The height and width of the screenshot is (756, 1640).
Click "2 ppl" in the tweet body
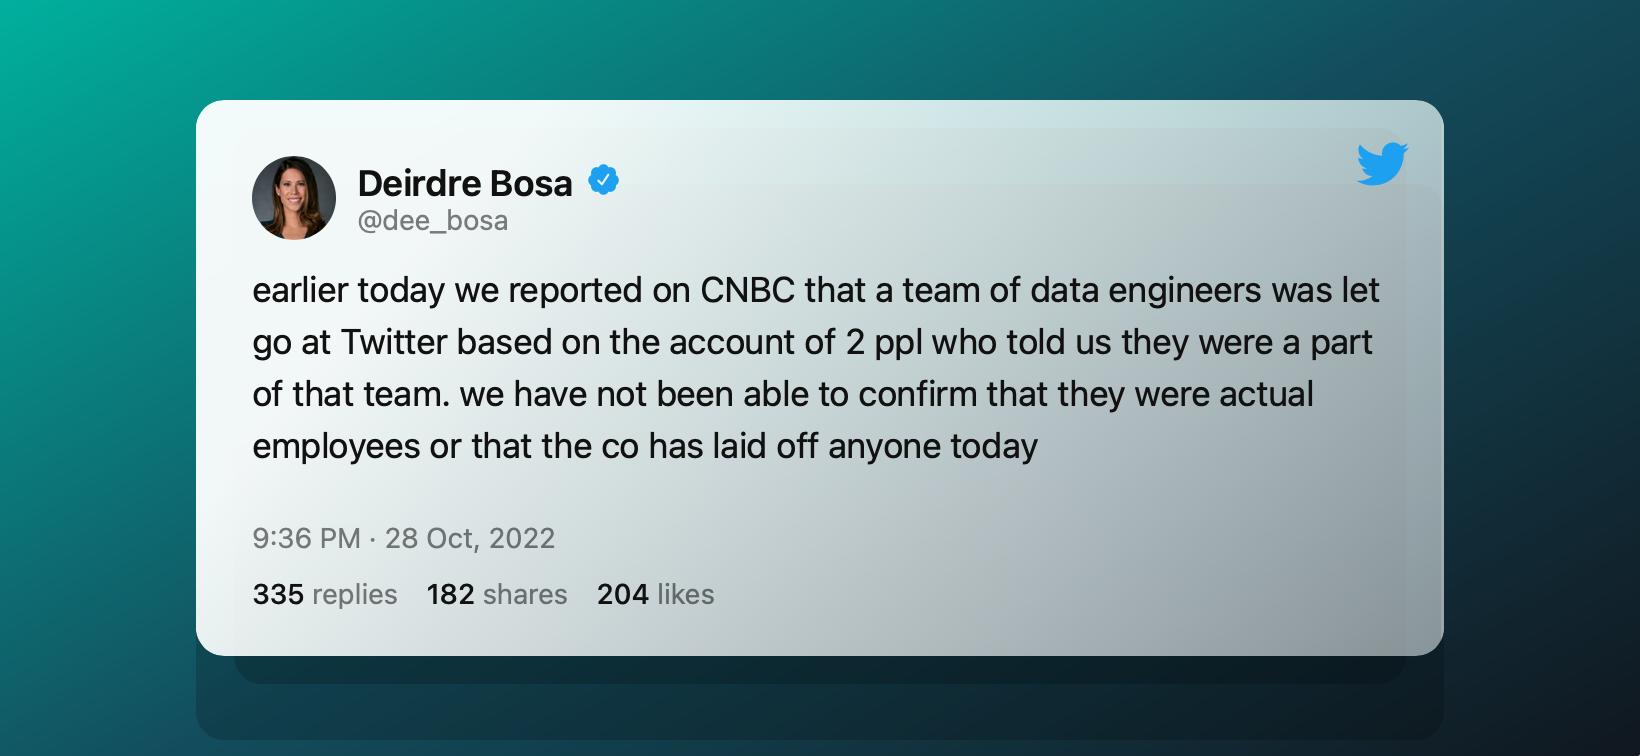pos(884,342)
